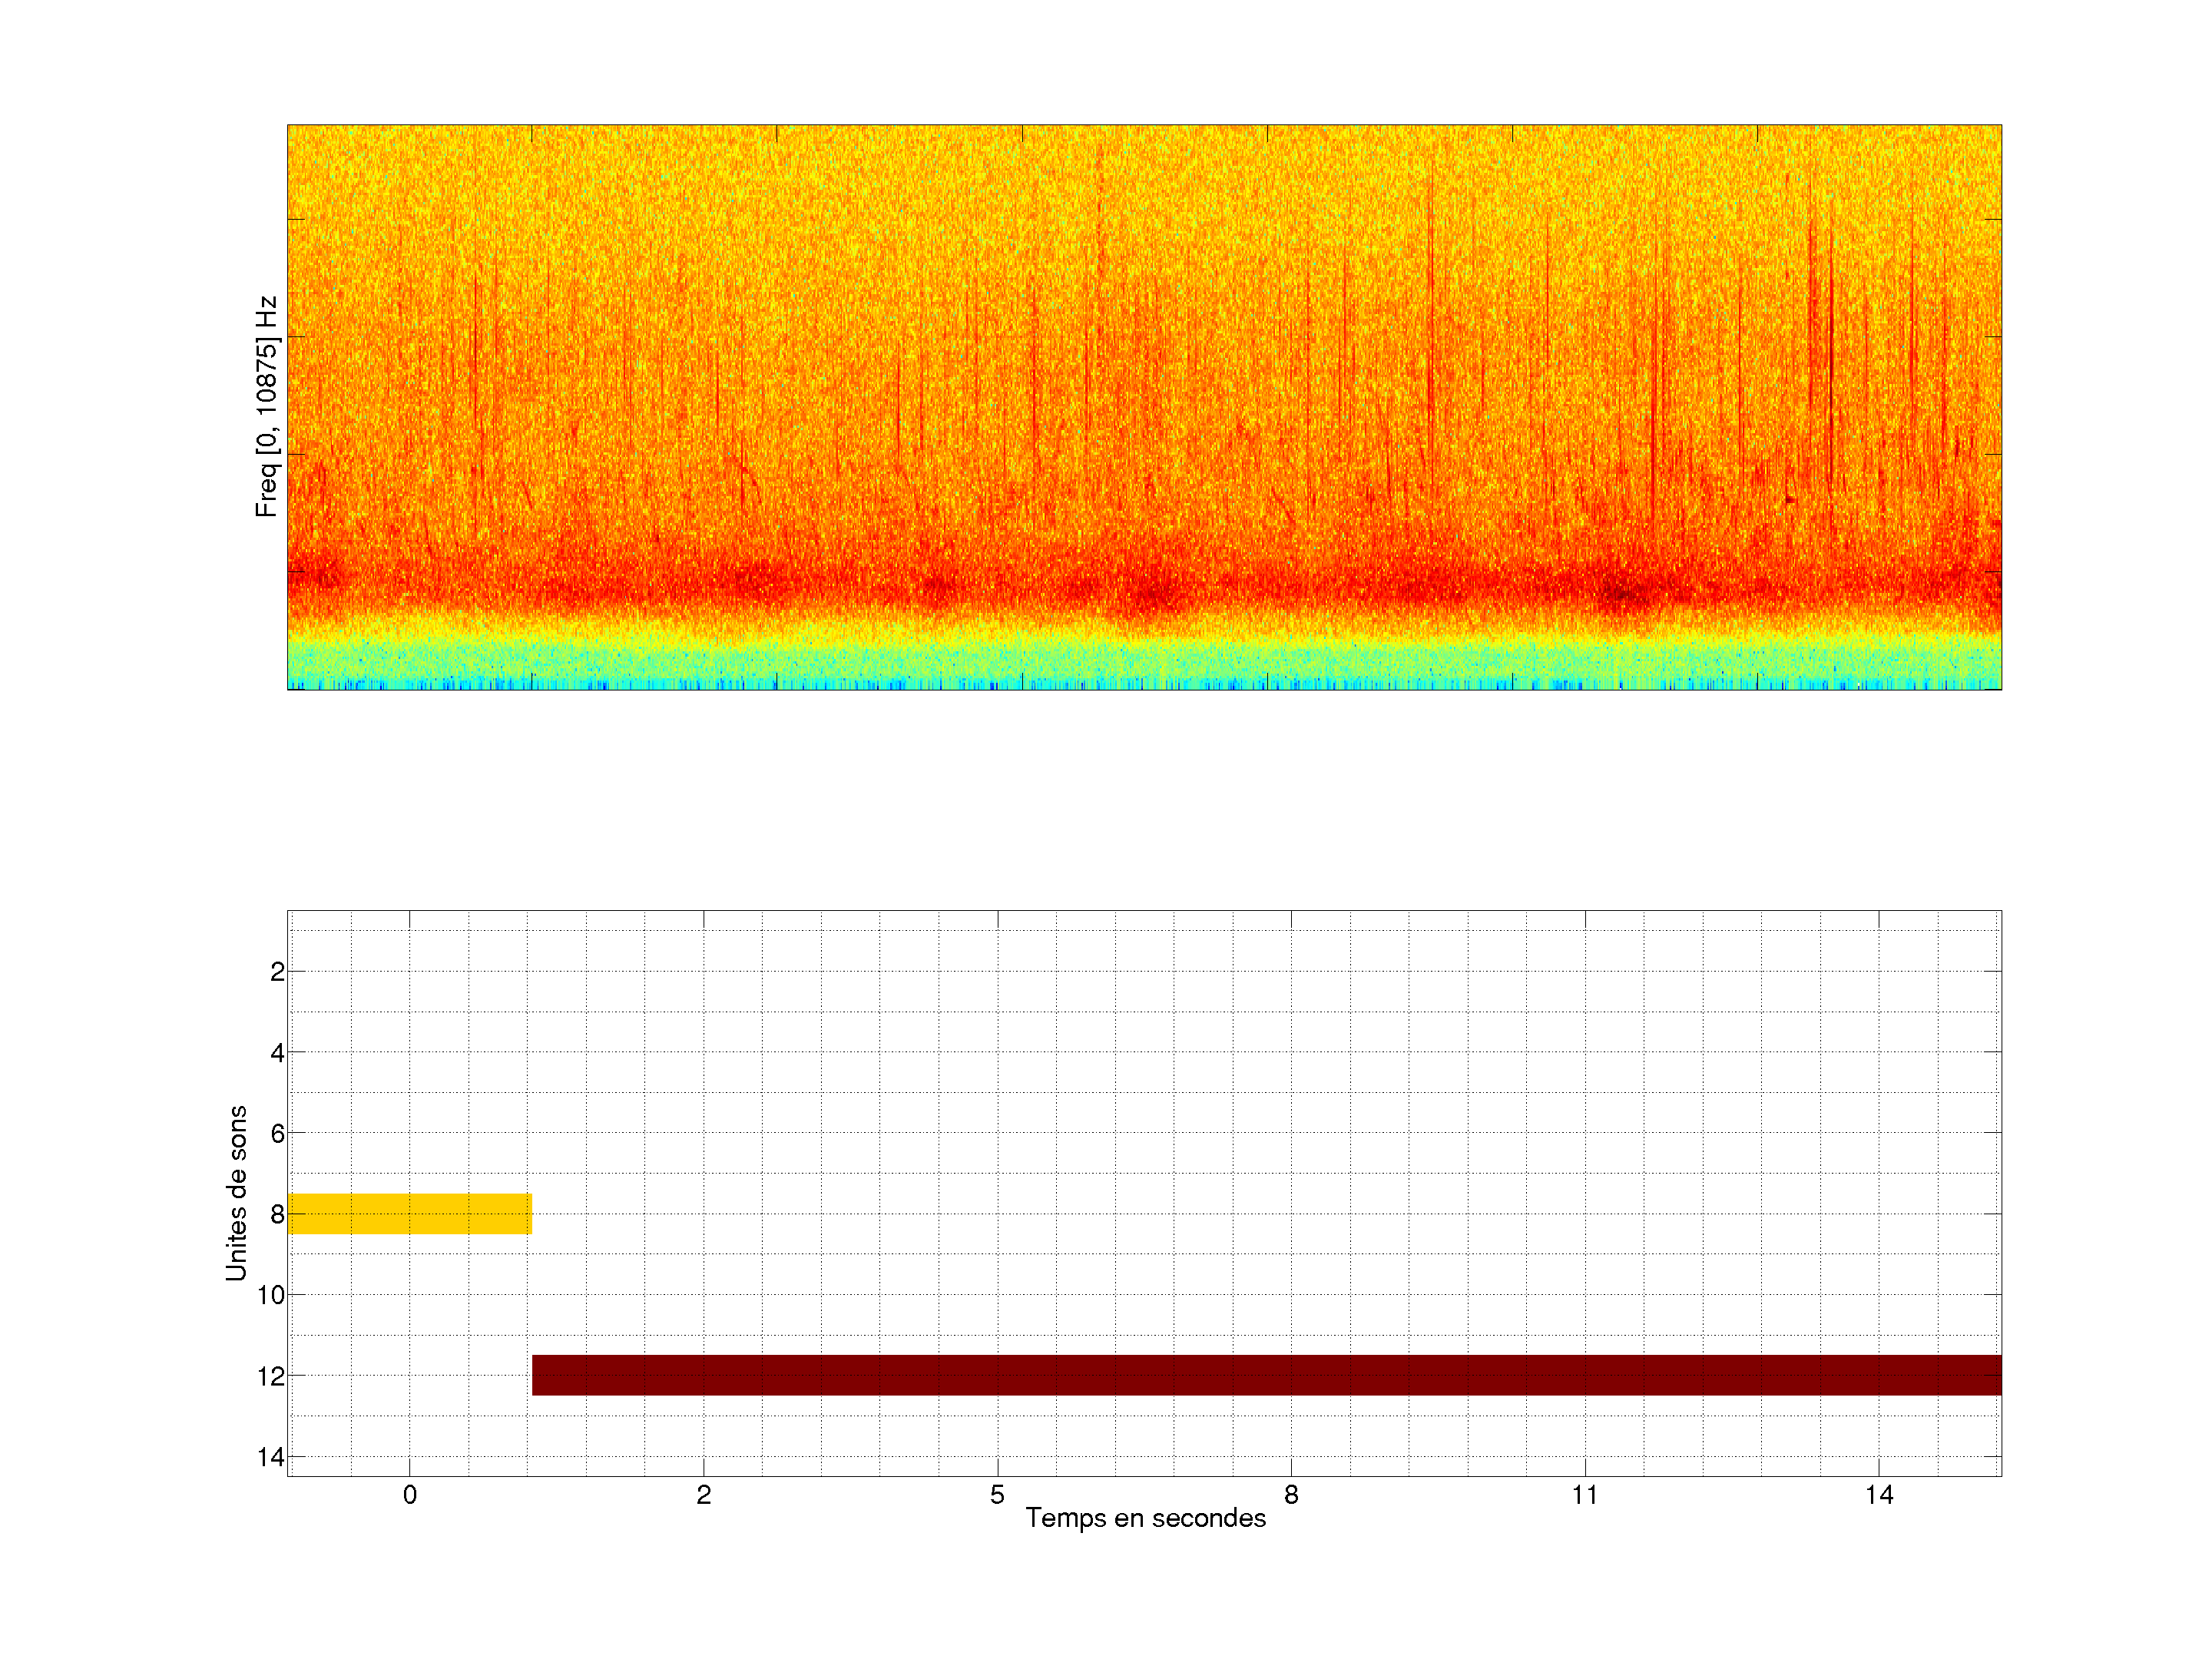Click y-axis tick label 14 at bottom
Viewport: 2212px width, 1659px height.
(271, 1457)
